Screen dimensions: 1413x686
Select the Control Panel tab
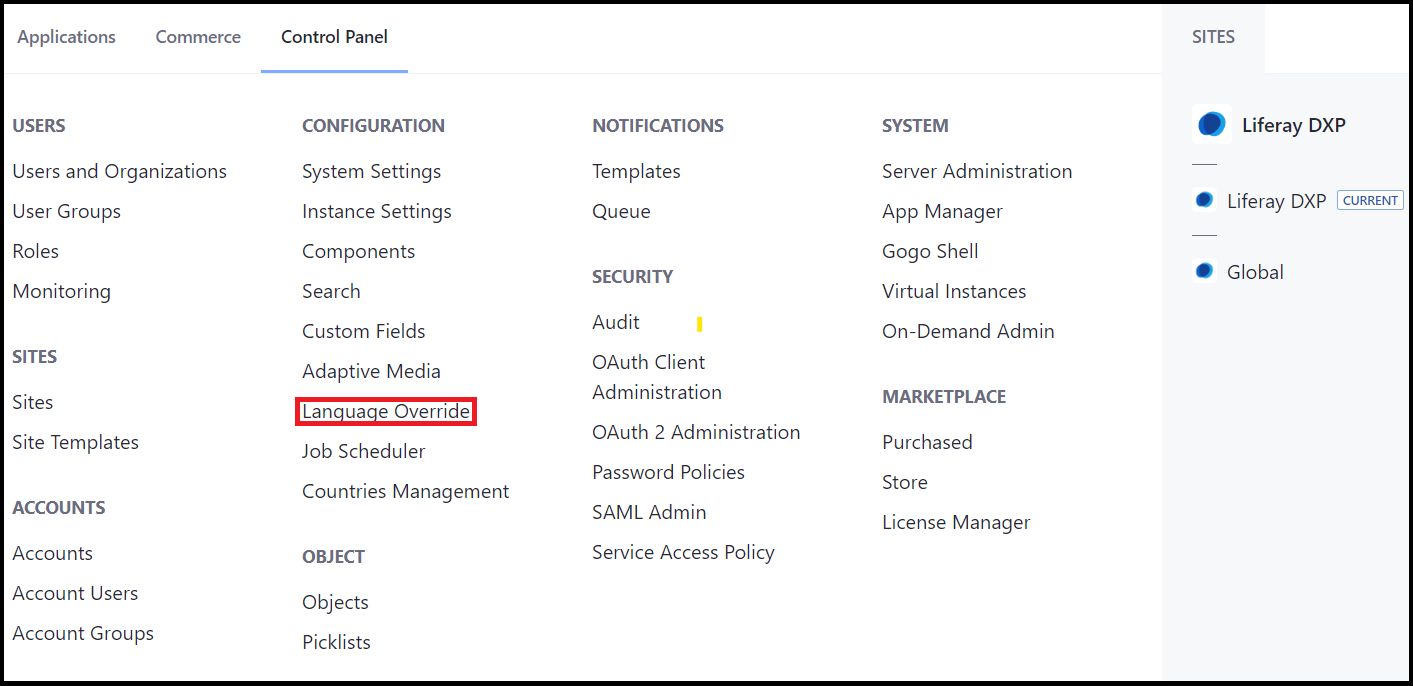334,37
